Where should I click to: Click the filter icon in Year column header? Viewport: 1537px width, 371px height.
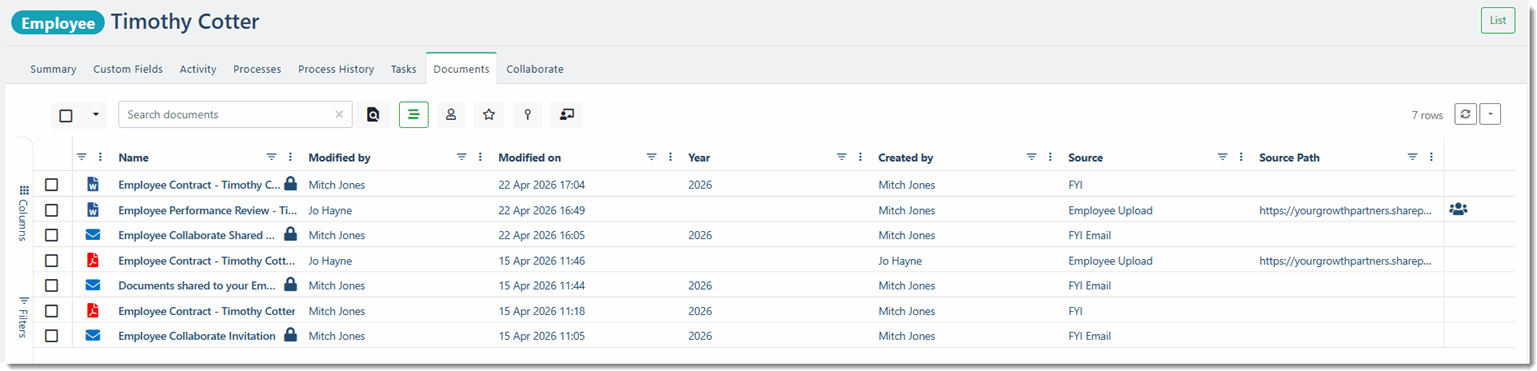(842, 157)
